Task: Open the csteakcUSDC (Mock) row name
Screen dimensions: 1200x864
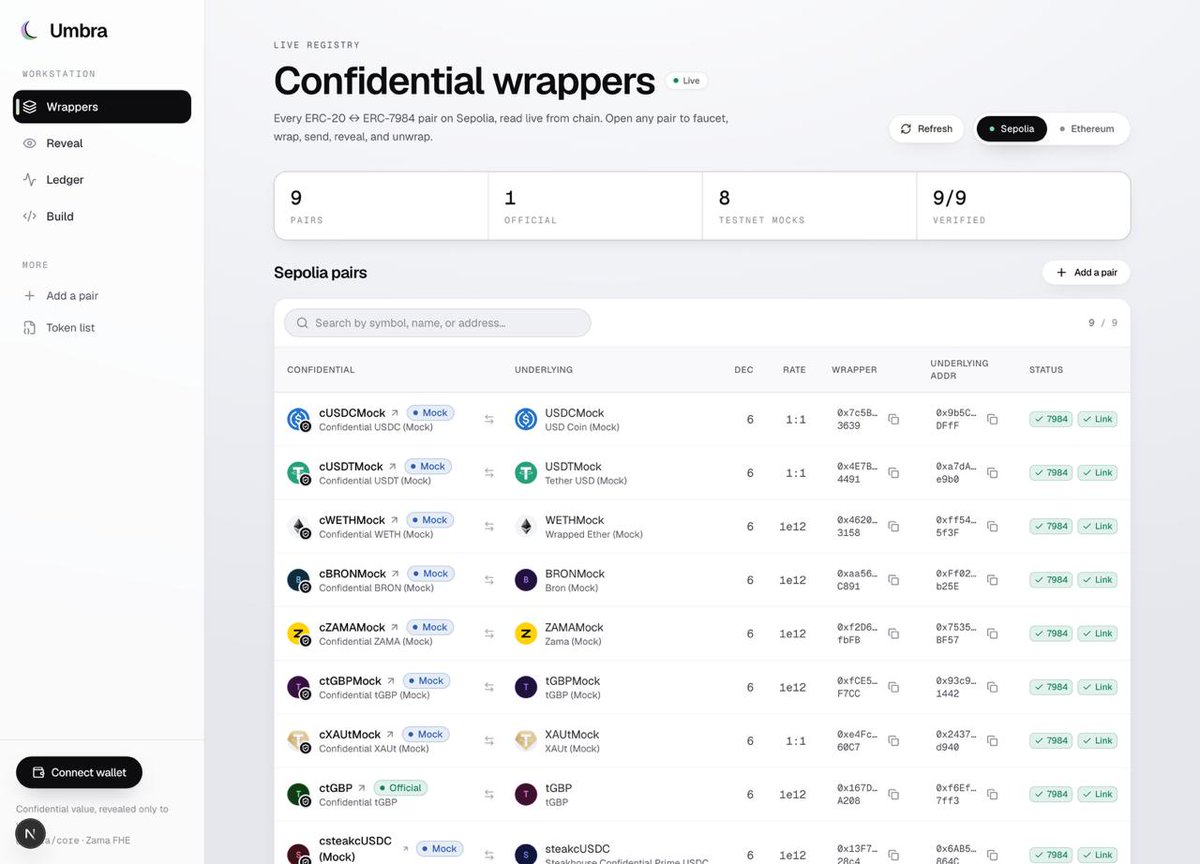Action: [355, 848]
